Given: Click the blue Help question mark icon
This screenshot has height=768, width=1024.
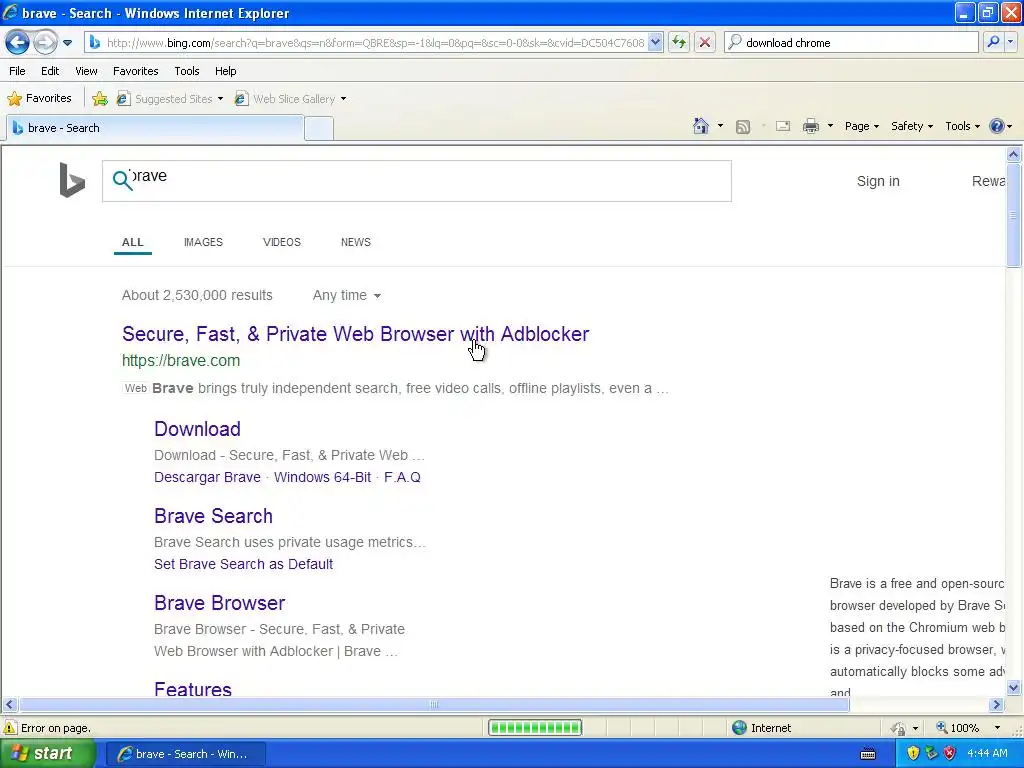Looking at the screenshot, I should (997, 126).
